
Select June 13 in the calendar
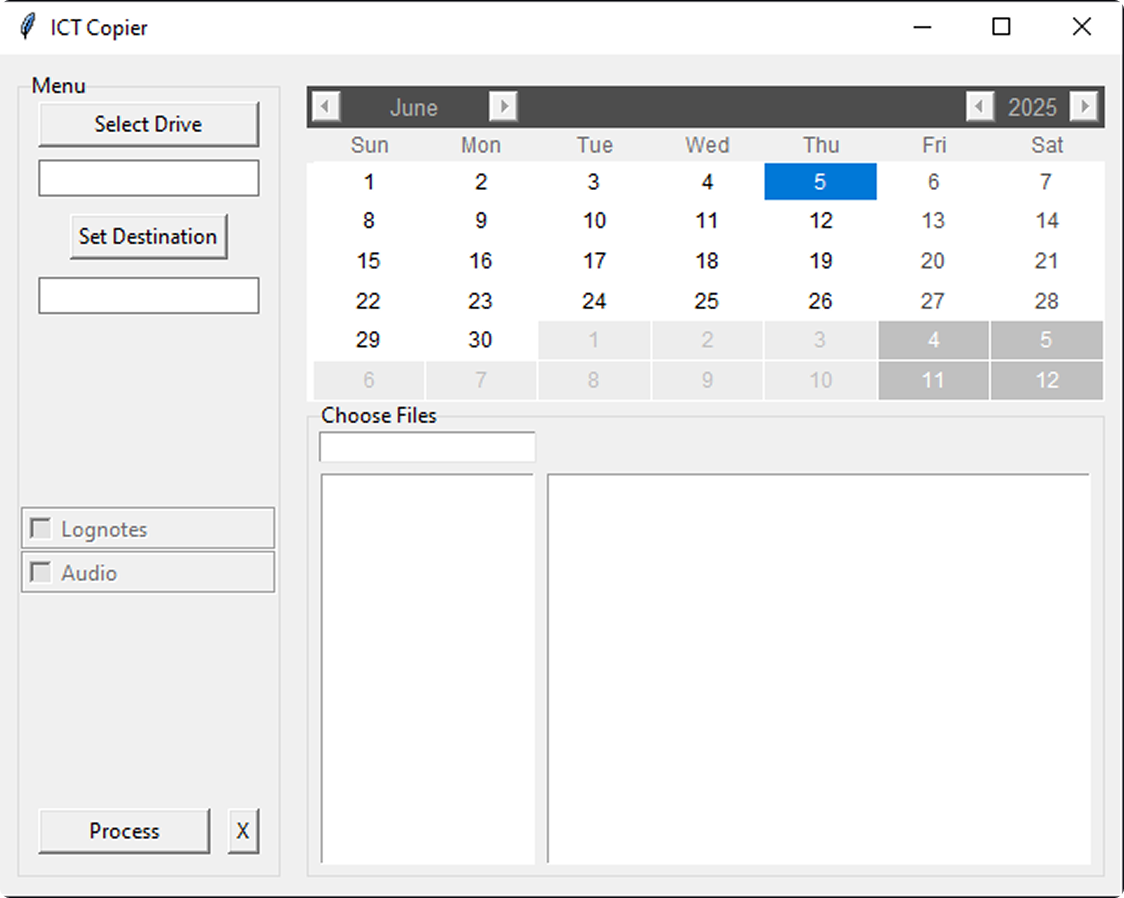click(x=933, y=221)
